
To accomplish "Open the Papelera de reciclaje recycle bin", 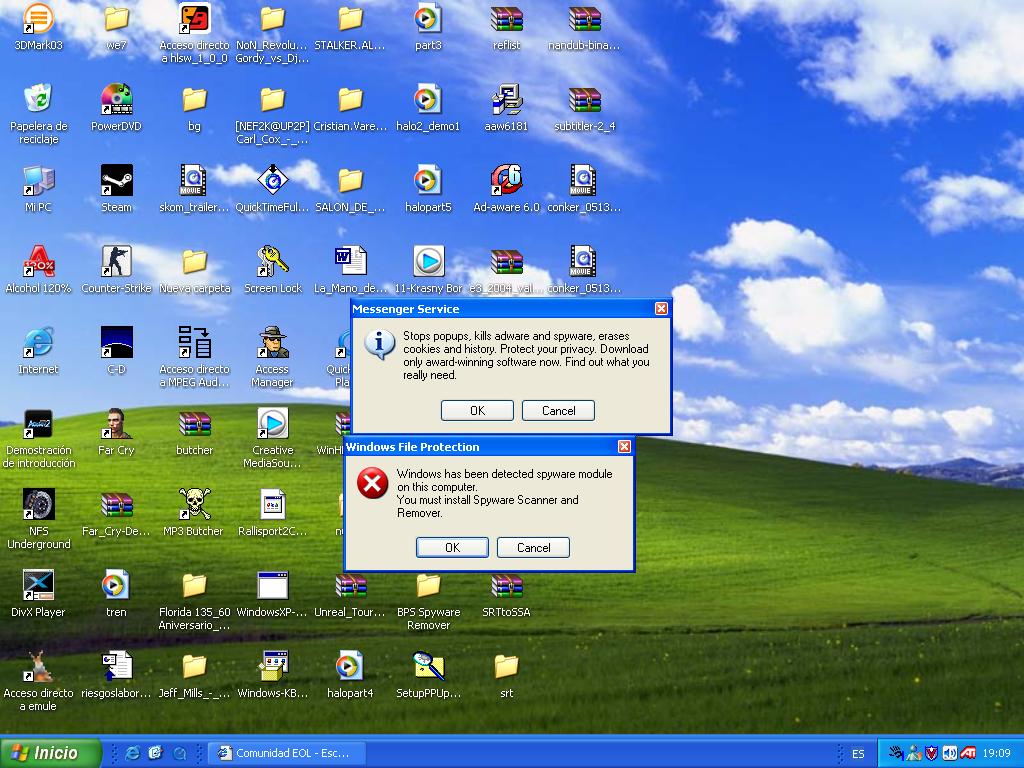I will [x=38, y=99].
